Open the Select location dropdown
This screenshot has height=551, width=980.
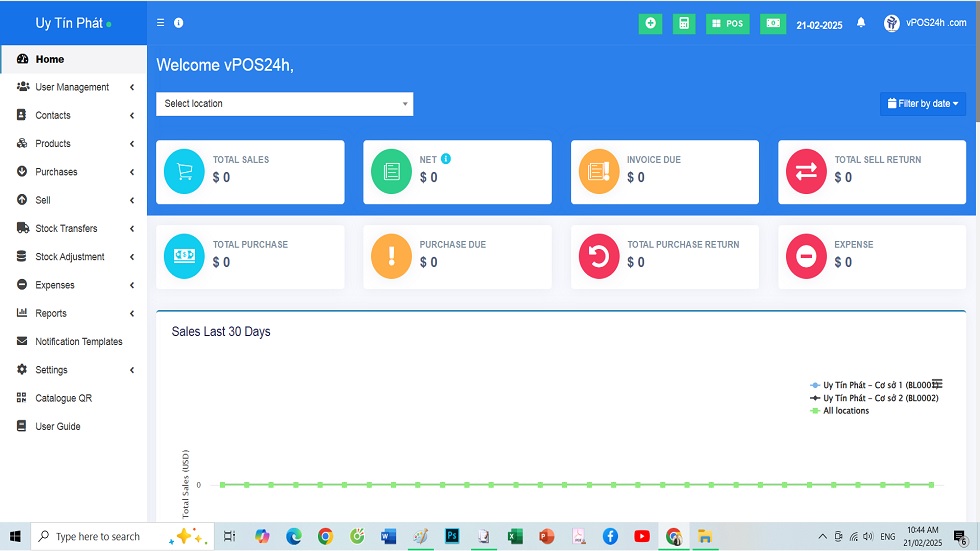click(x=284, y=104)
